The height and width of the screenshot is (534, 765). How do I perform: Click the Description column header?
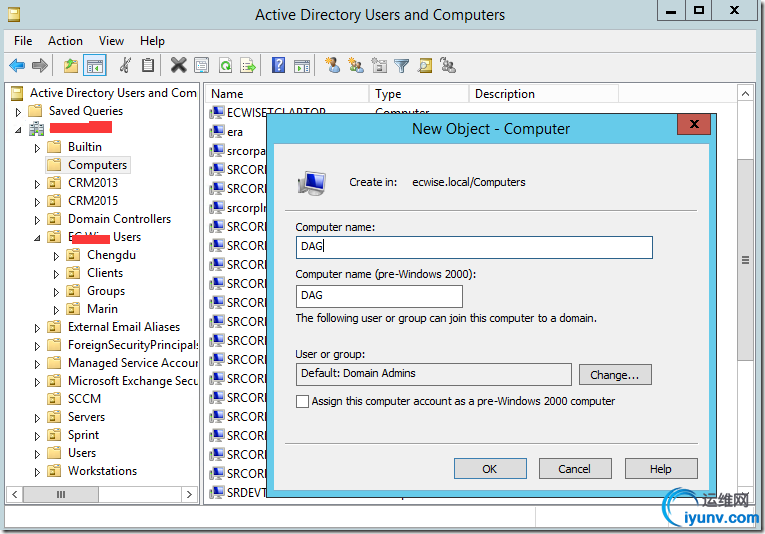tap(544, 94)
